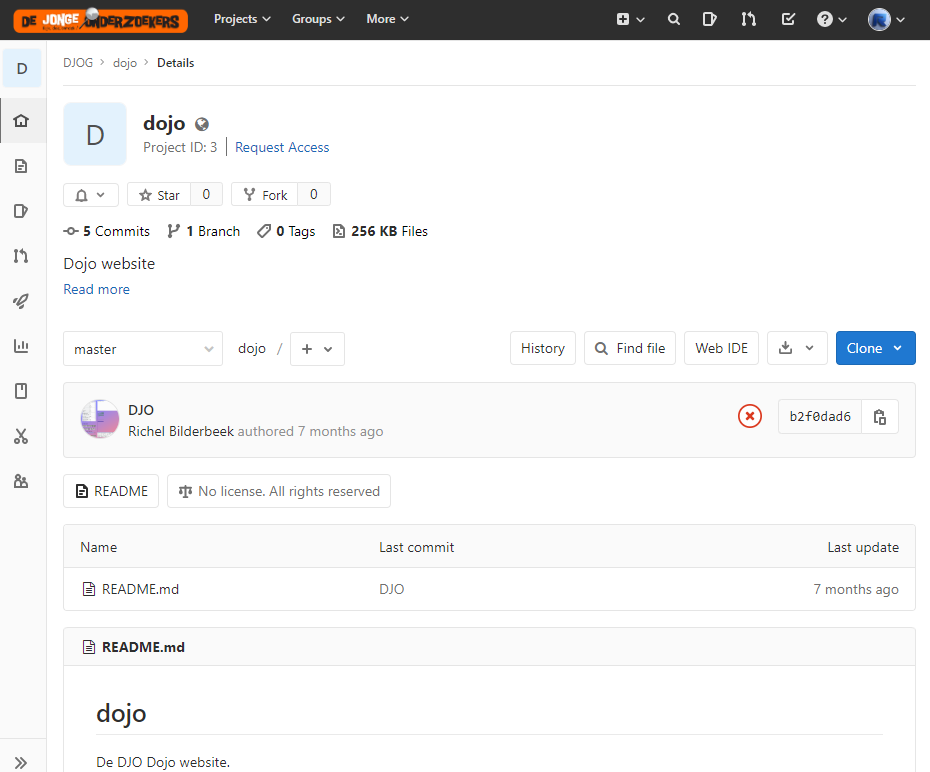This screenshot has height=772, width=930.
Task: Launch the Web IDE
Action: pos(721,348)
